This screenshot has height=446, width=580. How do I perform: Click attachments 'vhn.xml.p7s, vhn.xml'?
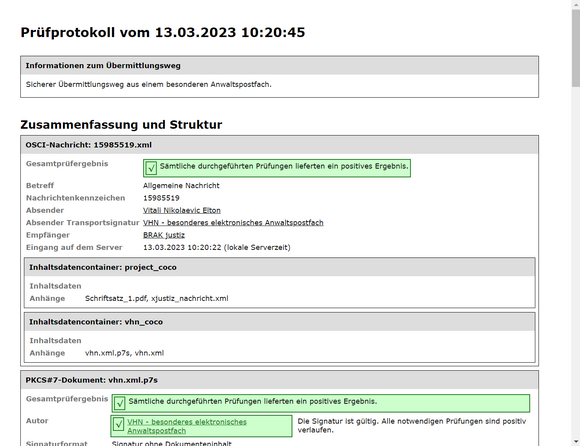tap(124, 353)
